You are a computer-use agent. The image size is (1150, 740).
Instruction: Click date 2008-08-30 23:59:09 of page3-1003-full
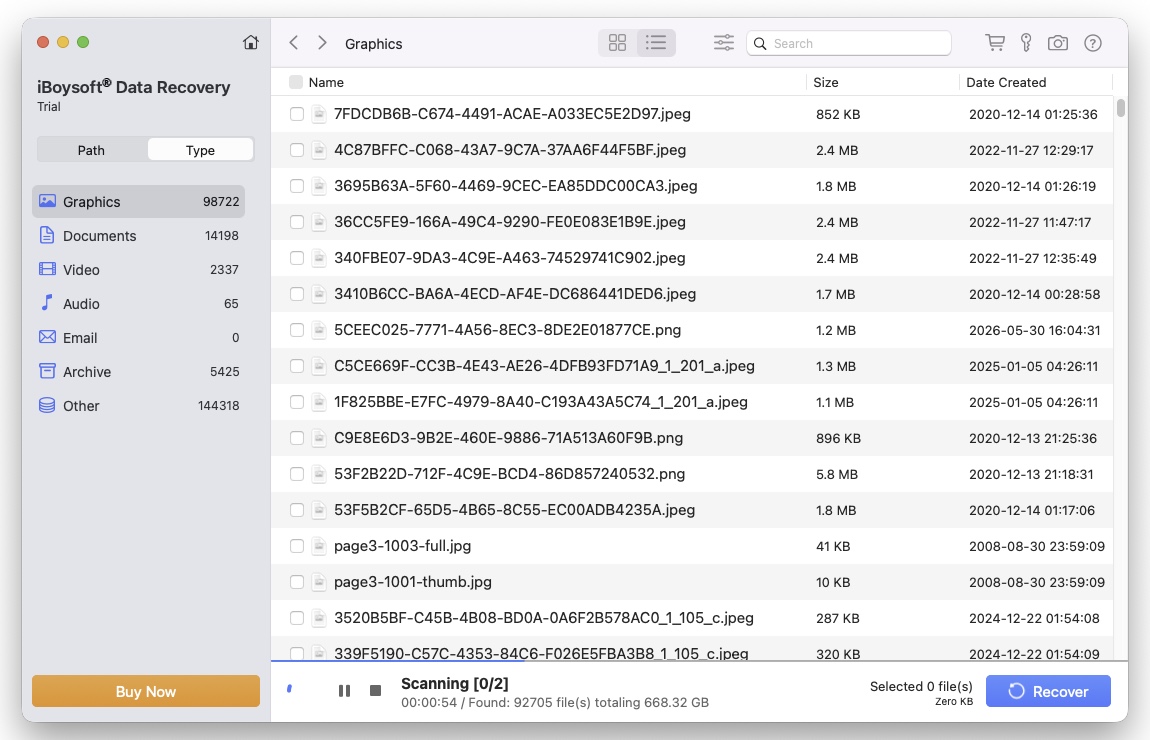pyautogui.click(x=1037, y=546)
